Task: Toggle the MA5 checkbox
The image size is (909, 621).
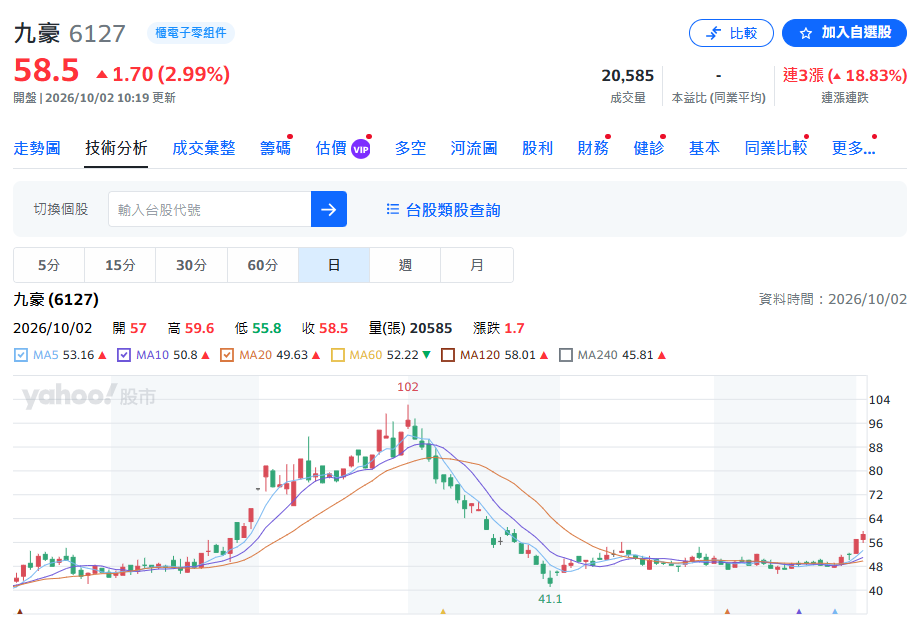Action: [20, 355]
